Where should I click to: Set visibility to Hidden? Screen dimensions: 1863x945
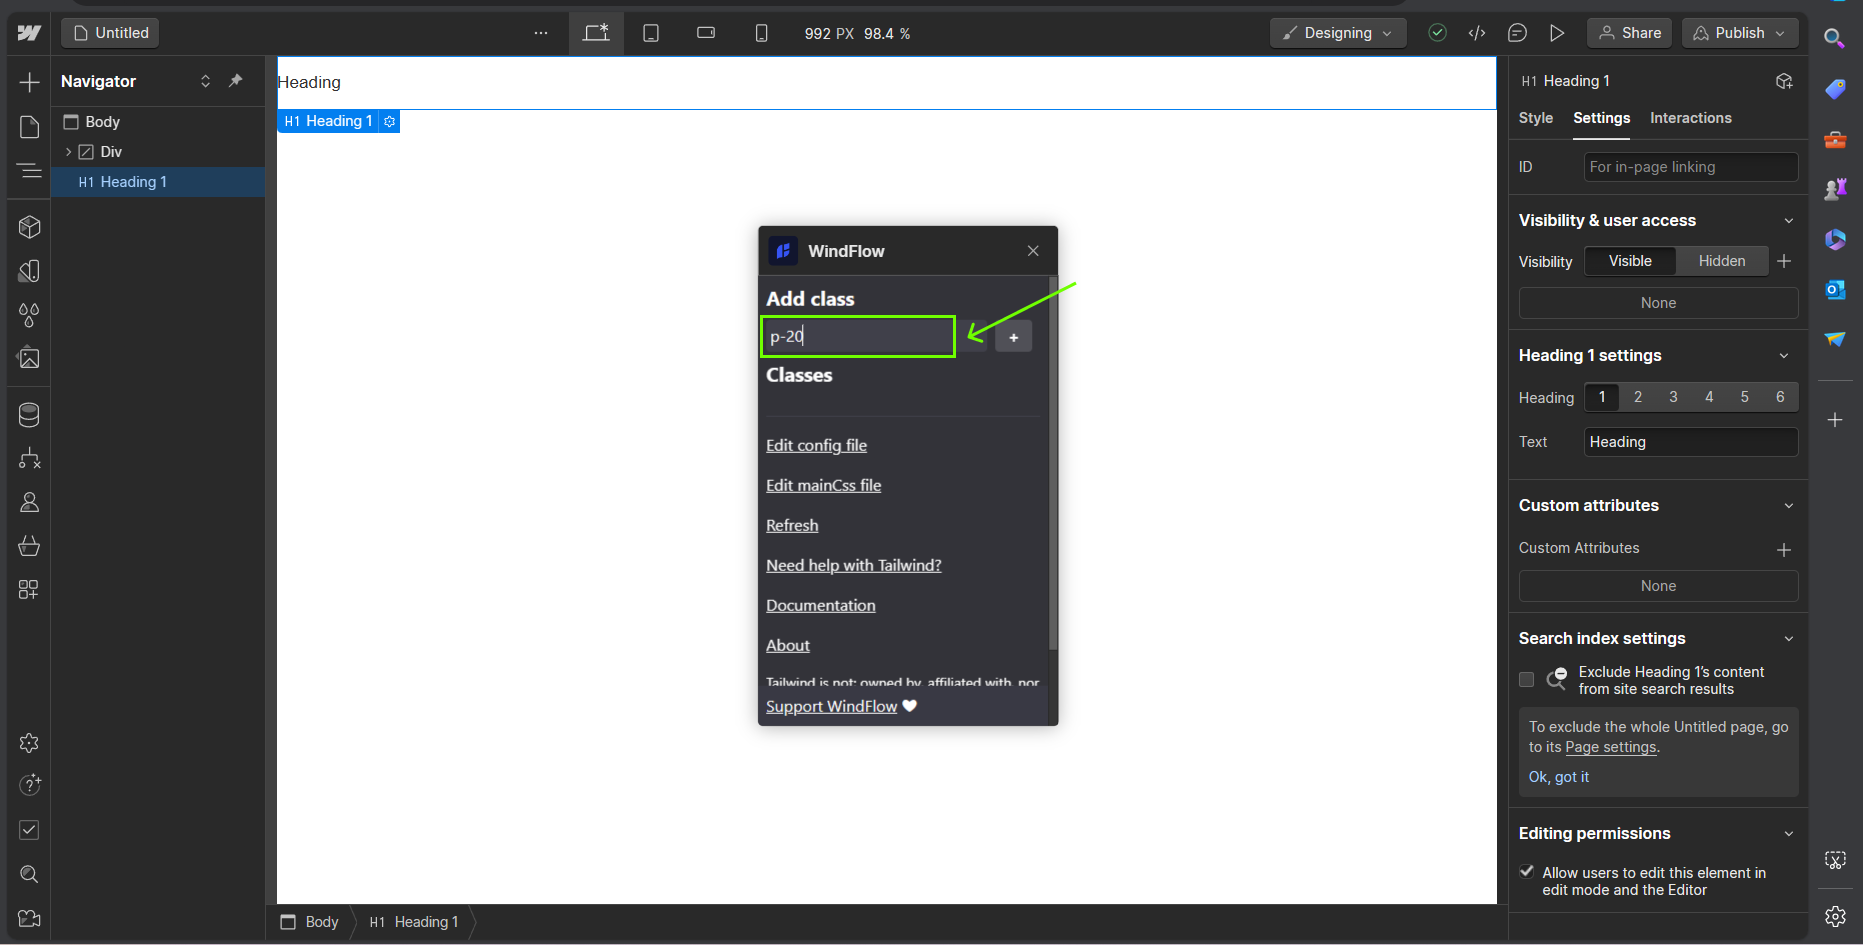click(1721, 261)
